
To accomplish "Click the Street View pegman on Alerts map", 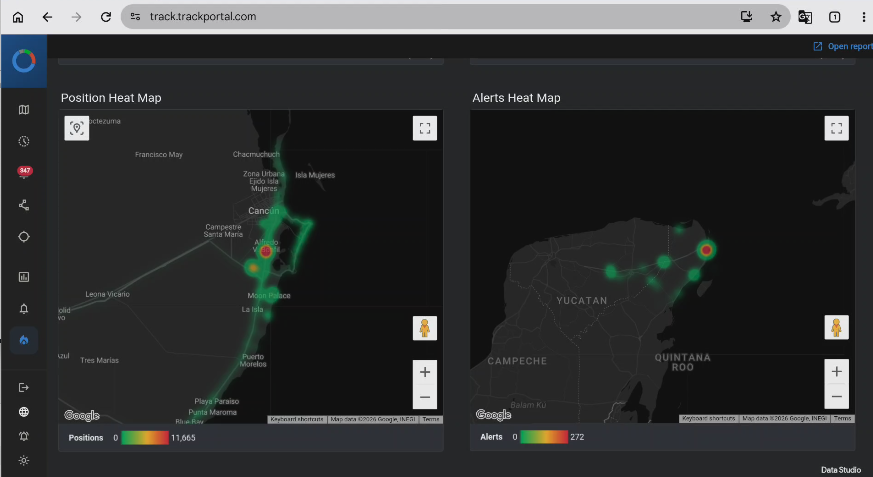I will tap(836, 327).
